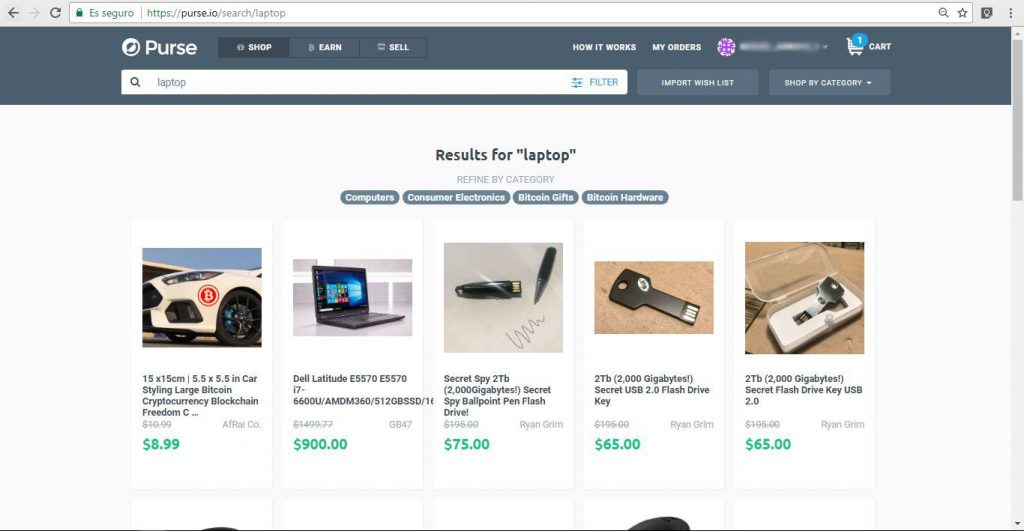Open Chrome's three-dot menu

tap(1010, 12)
